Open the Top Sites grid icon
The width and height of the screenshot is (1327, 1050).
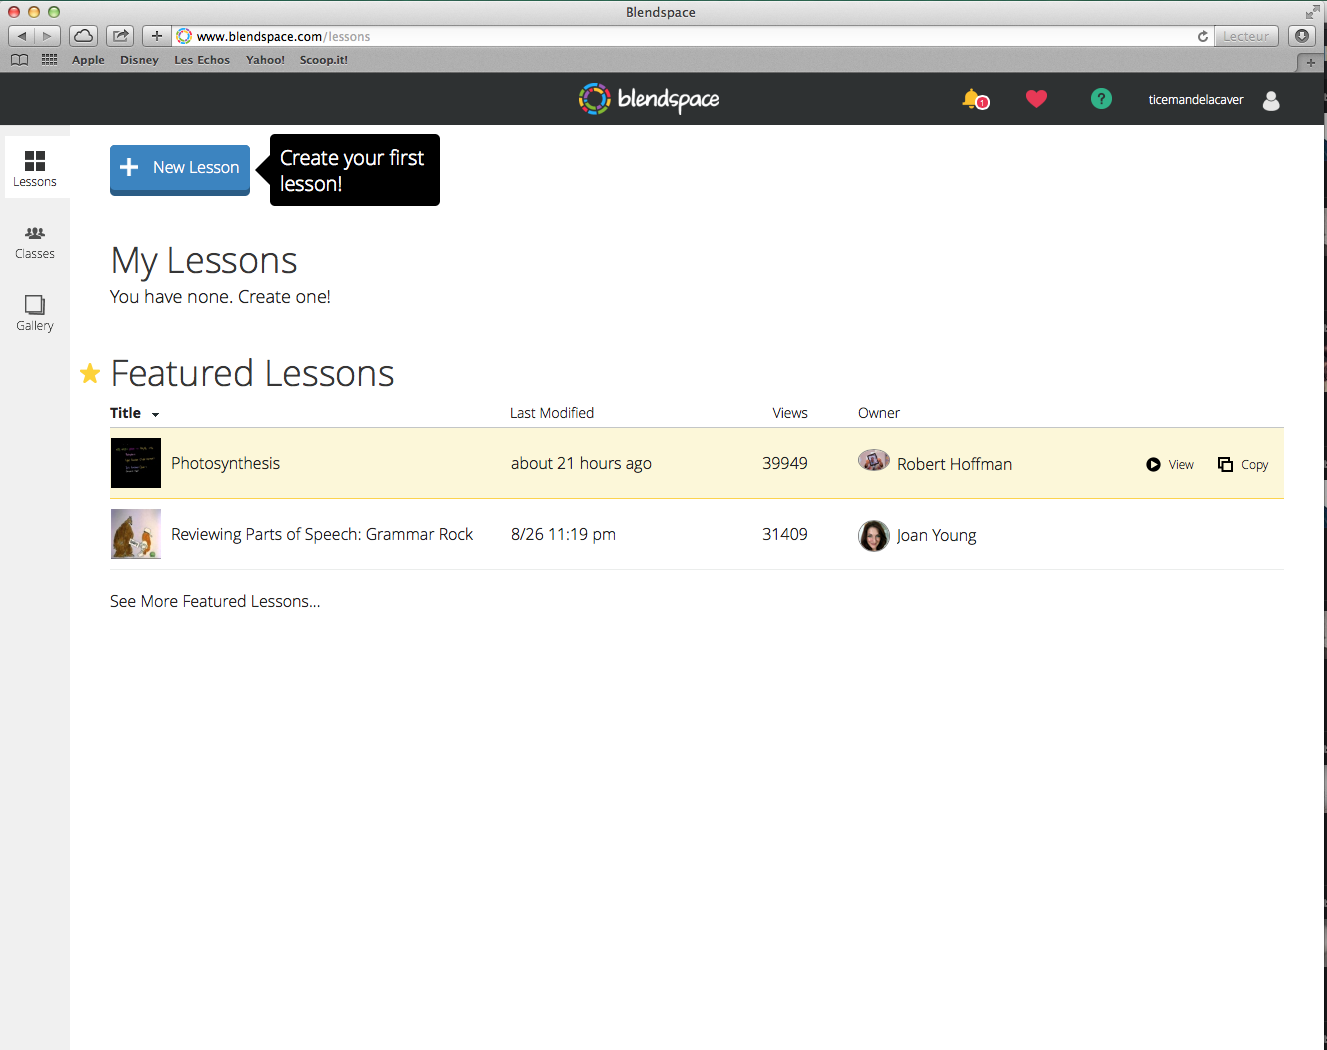pos(49,60)
